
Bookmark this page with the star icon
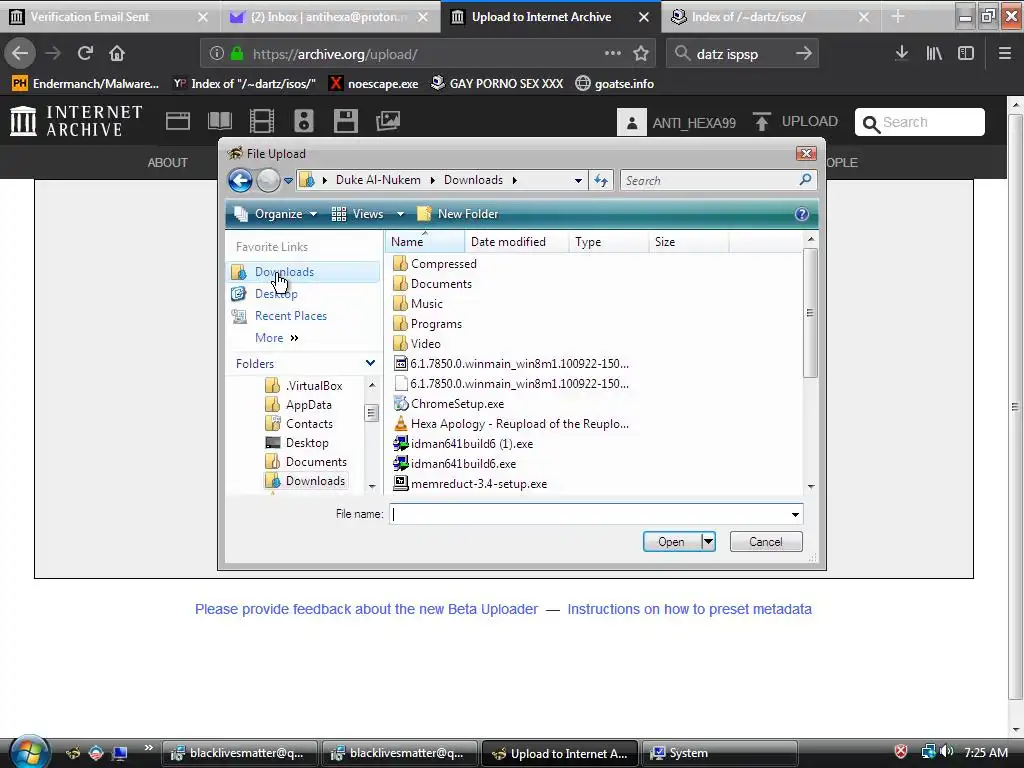pos(641,54)
